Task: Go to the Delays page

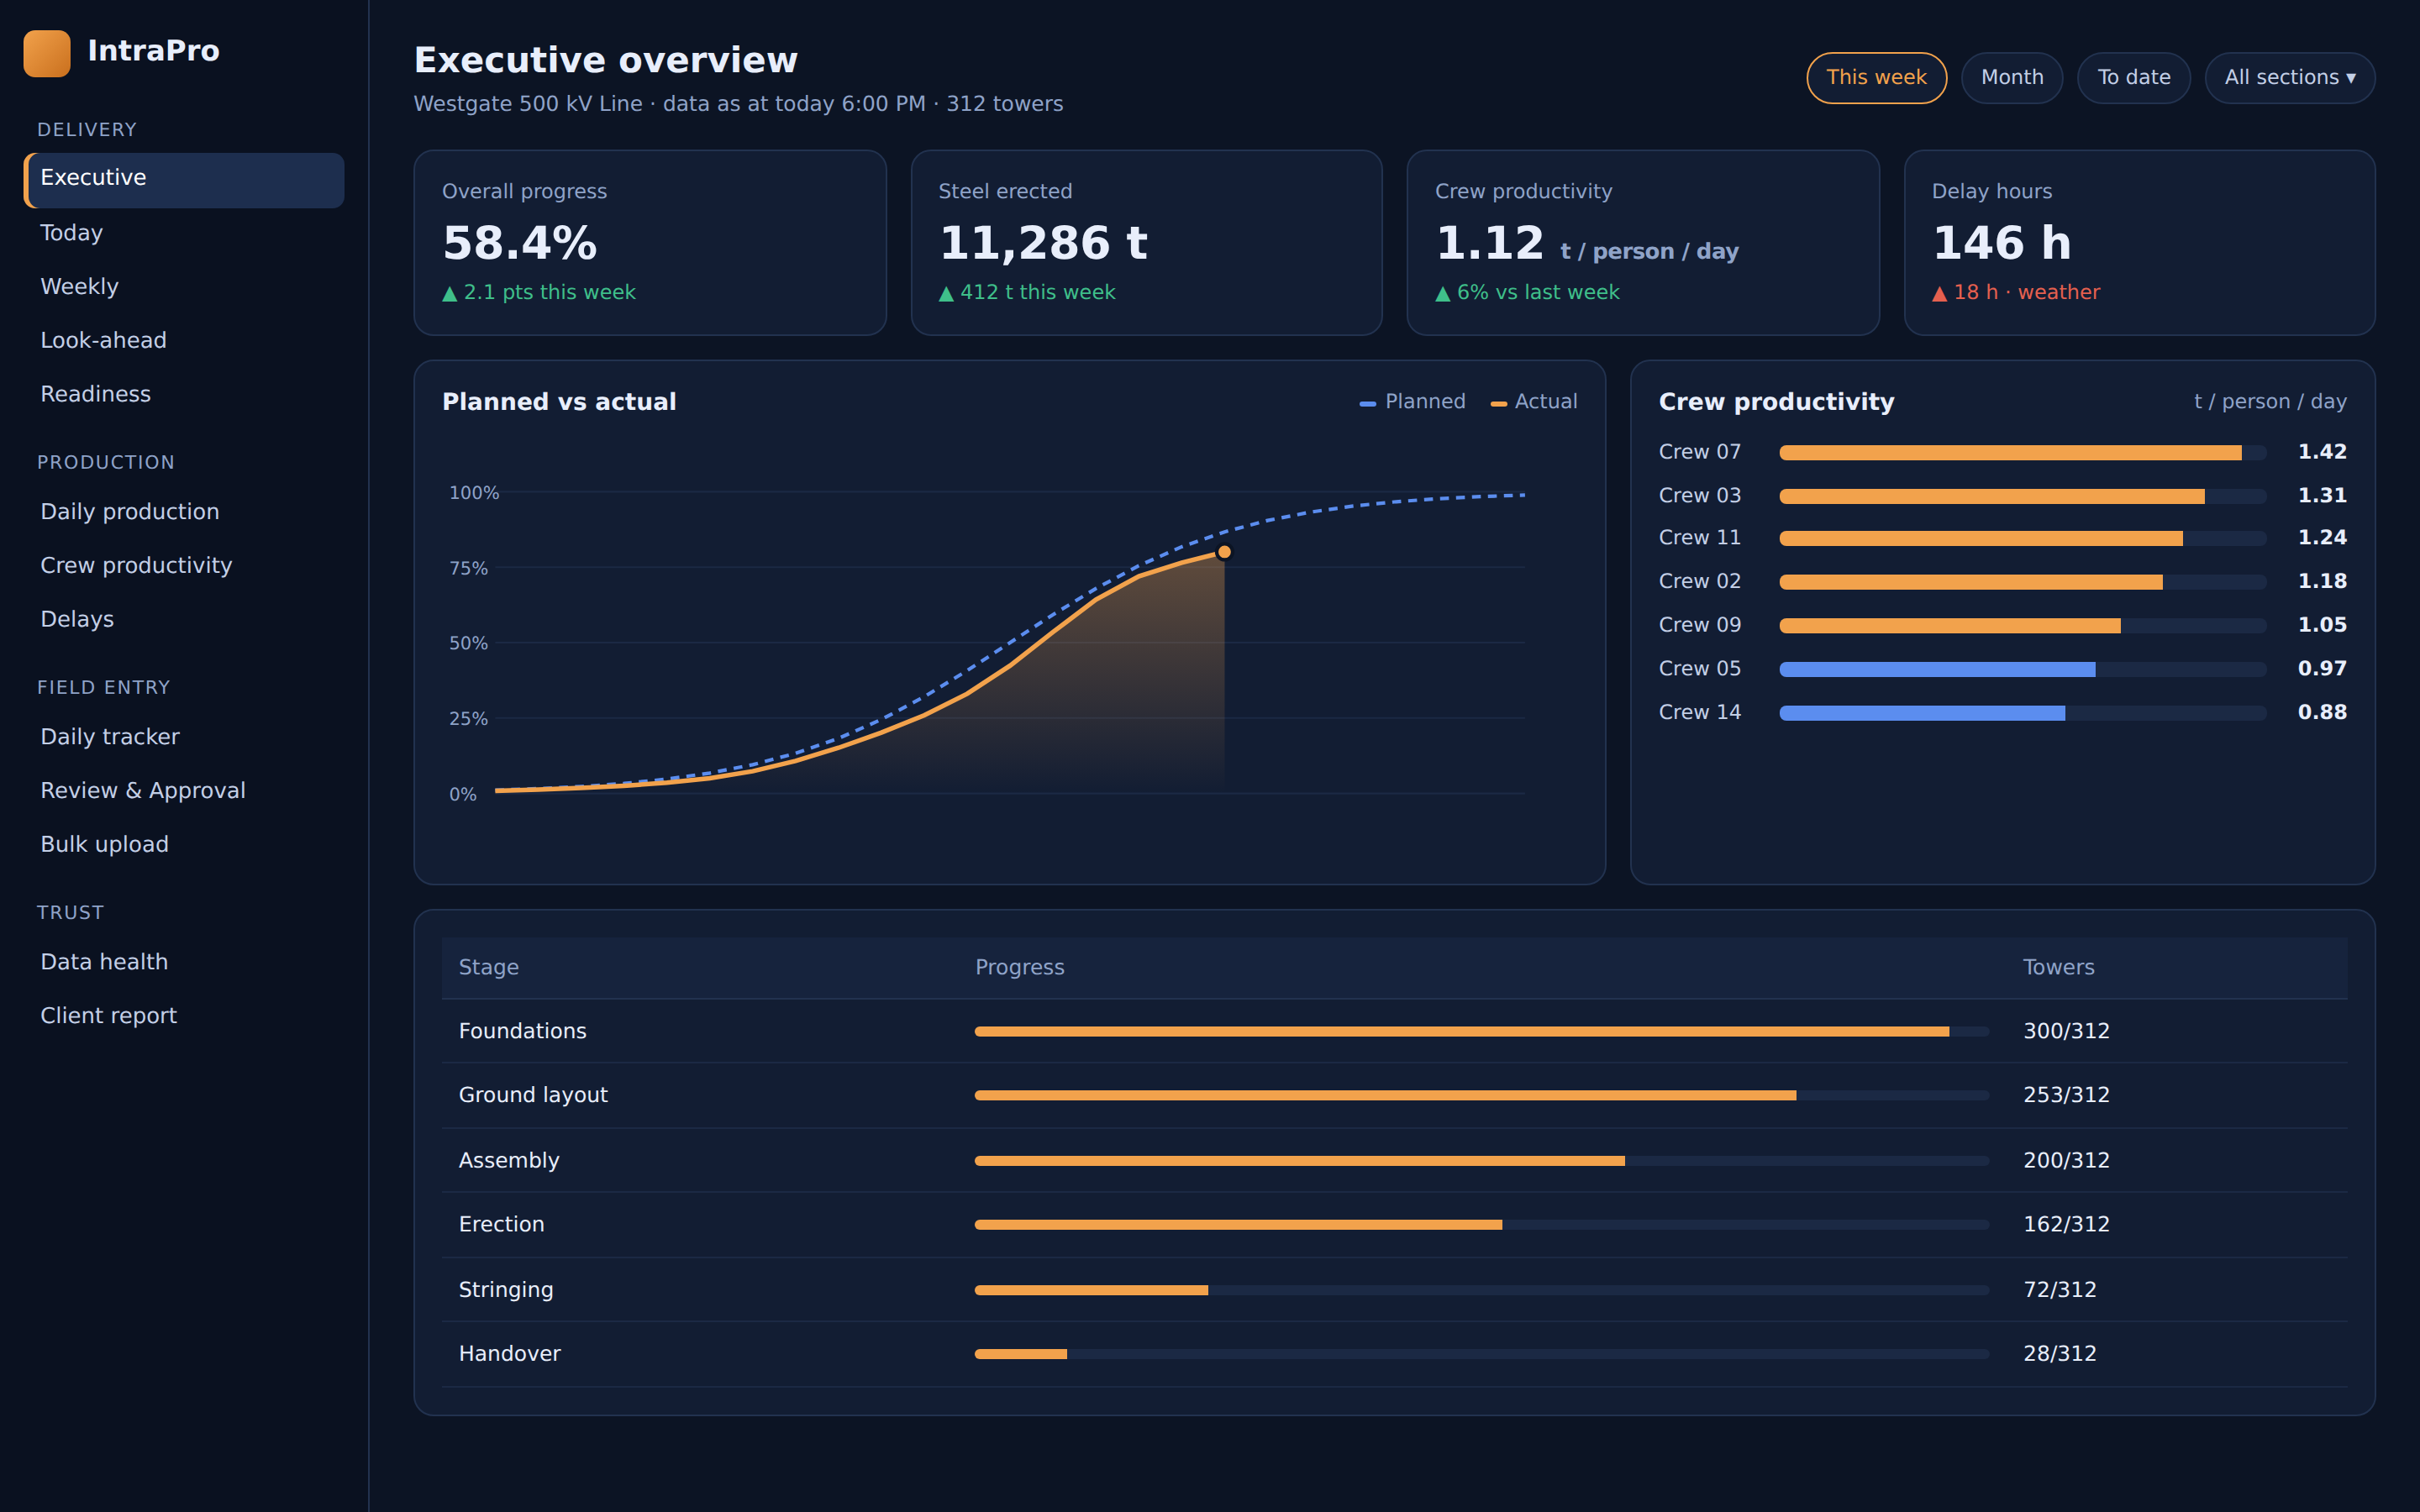Action: click(x=184, y=620)
